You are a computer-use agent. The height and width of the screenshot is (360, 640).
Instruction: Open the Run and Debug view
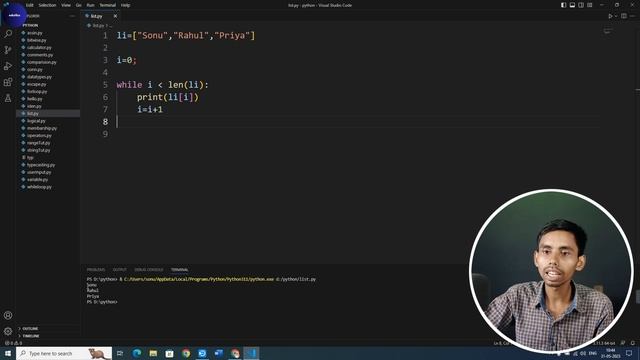(x=8, y=66)
